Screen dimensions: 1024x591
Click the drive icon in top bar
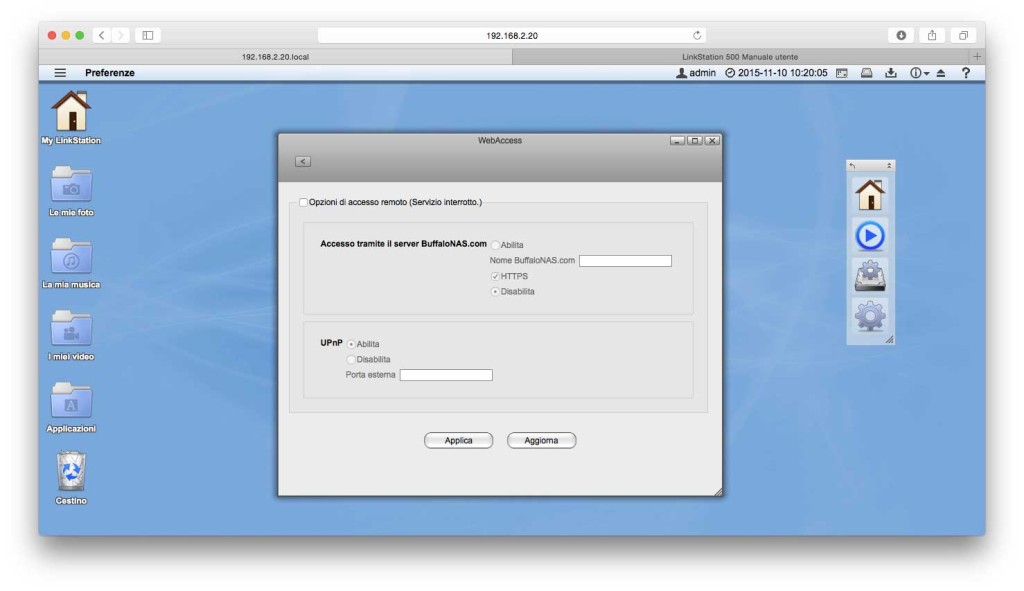coord(867,73)
